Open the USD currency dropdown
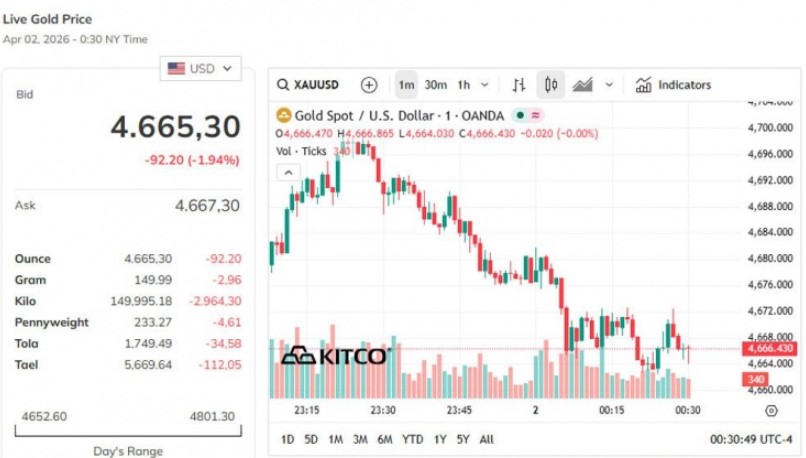This screenshot has width=806, height=458. (x=201, y=68)
